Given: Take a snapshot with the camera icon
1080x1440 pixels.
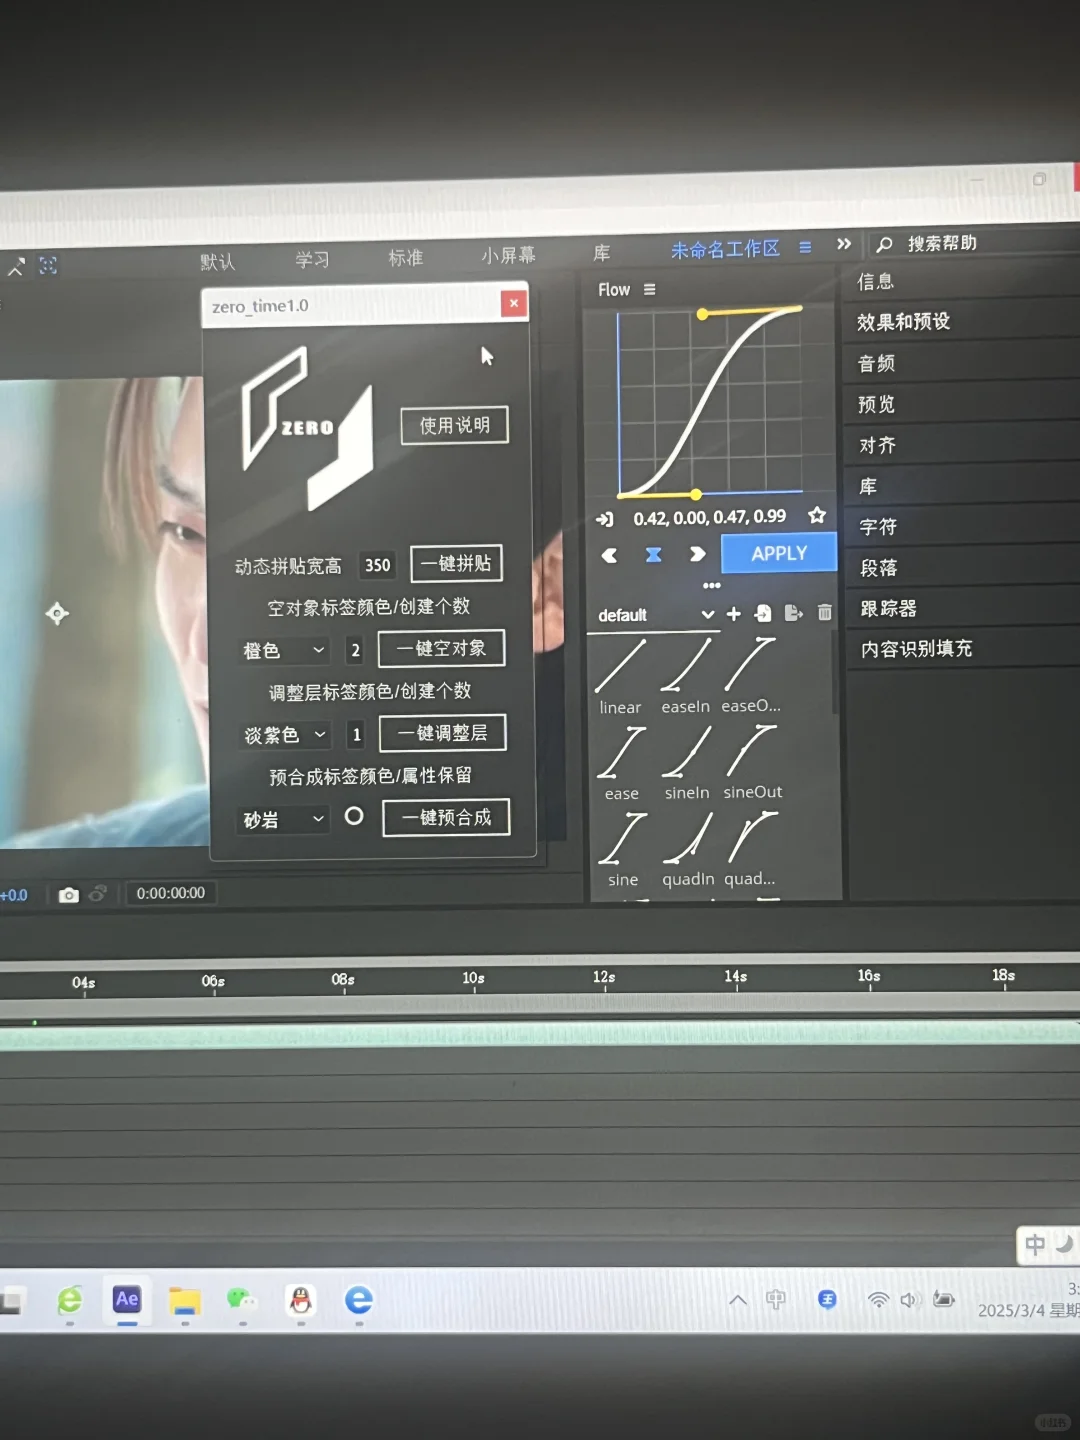Looking at the screenshot, I should pyautogui.click(x=68, y=894).
